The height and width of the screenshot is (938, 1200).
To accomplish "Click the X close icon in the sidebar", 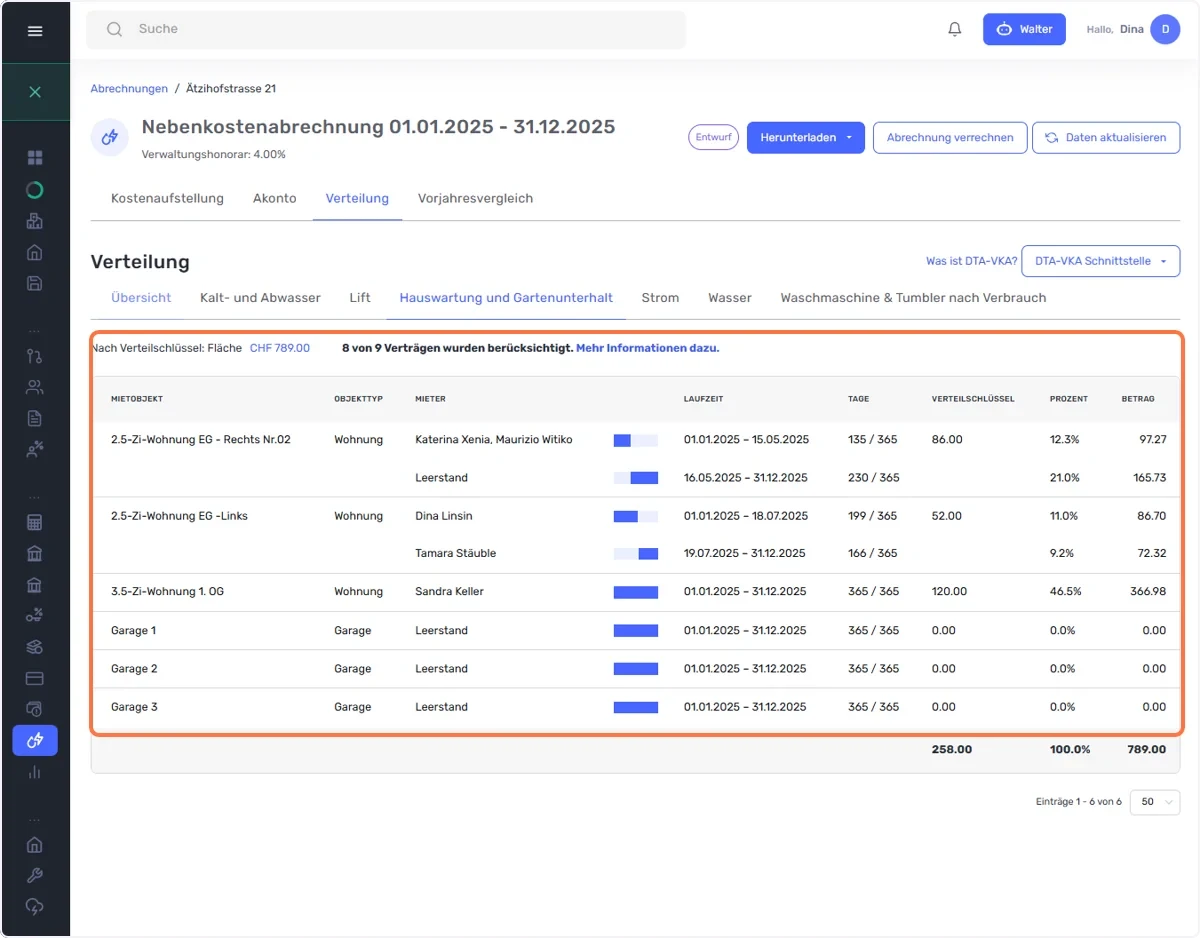I will click(35, 92).
